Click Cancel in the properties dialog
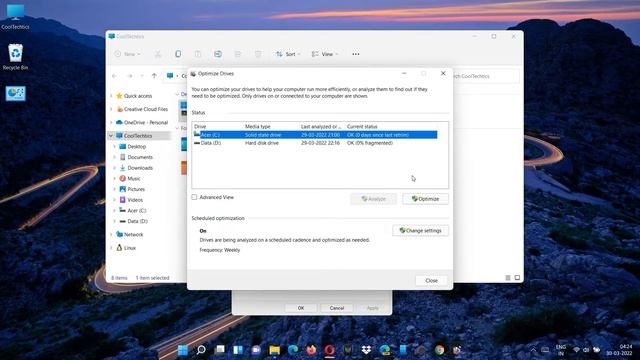This screenshot has width=640, height=360. click(x=337, y=308)
